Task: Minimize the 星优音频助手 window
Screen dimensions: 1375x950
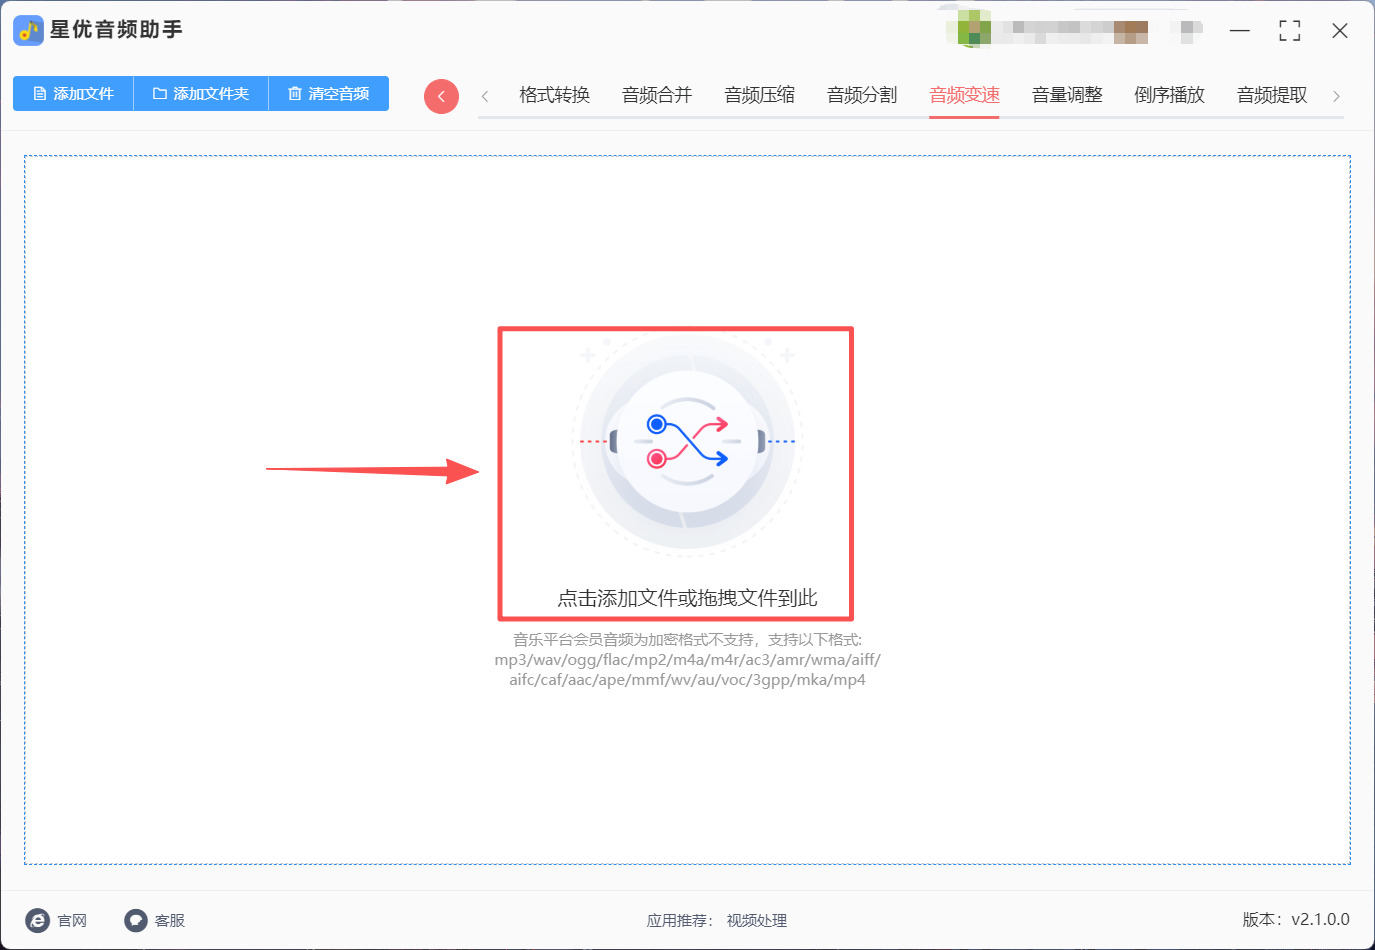Action: tap(1240, 31)
